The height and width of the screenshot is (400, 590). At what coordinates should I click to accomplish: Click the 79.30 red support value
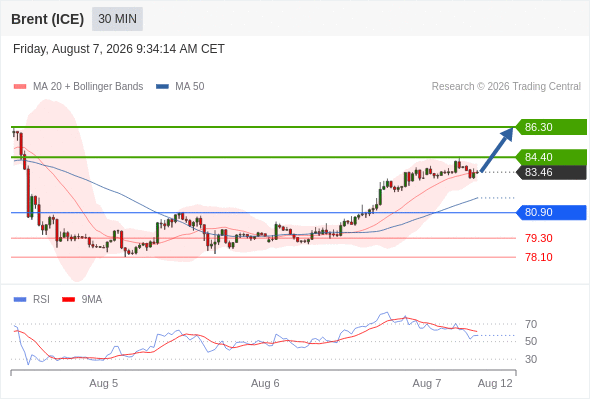coord(539,238)
